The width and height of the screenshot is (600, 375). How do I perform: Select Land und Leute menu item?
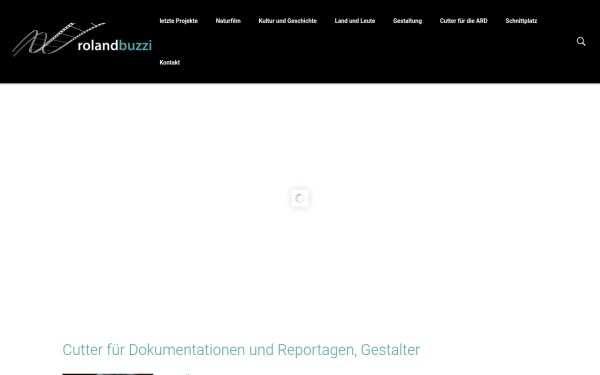355,21
